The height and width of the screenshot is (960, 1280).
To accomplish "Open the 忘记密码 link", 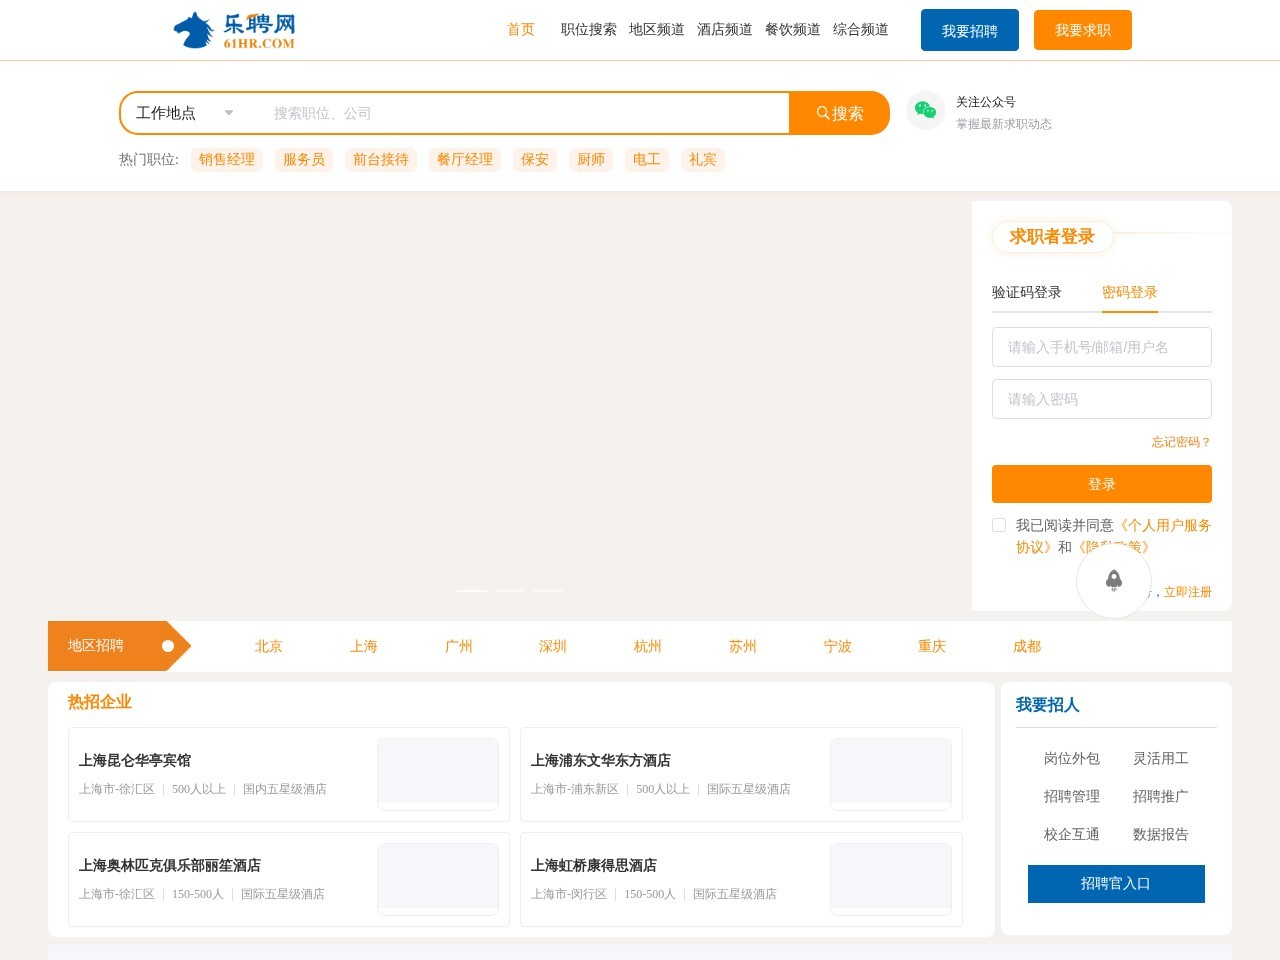I will [1180, 441].
